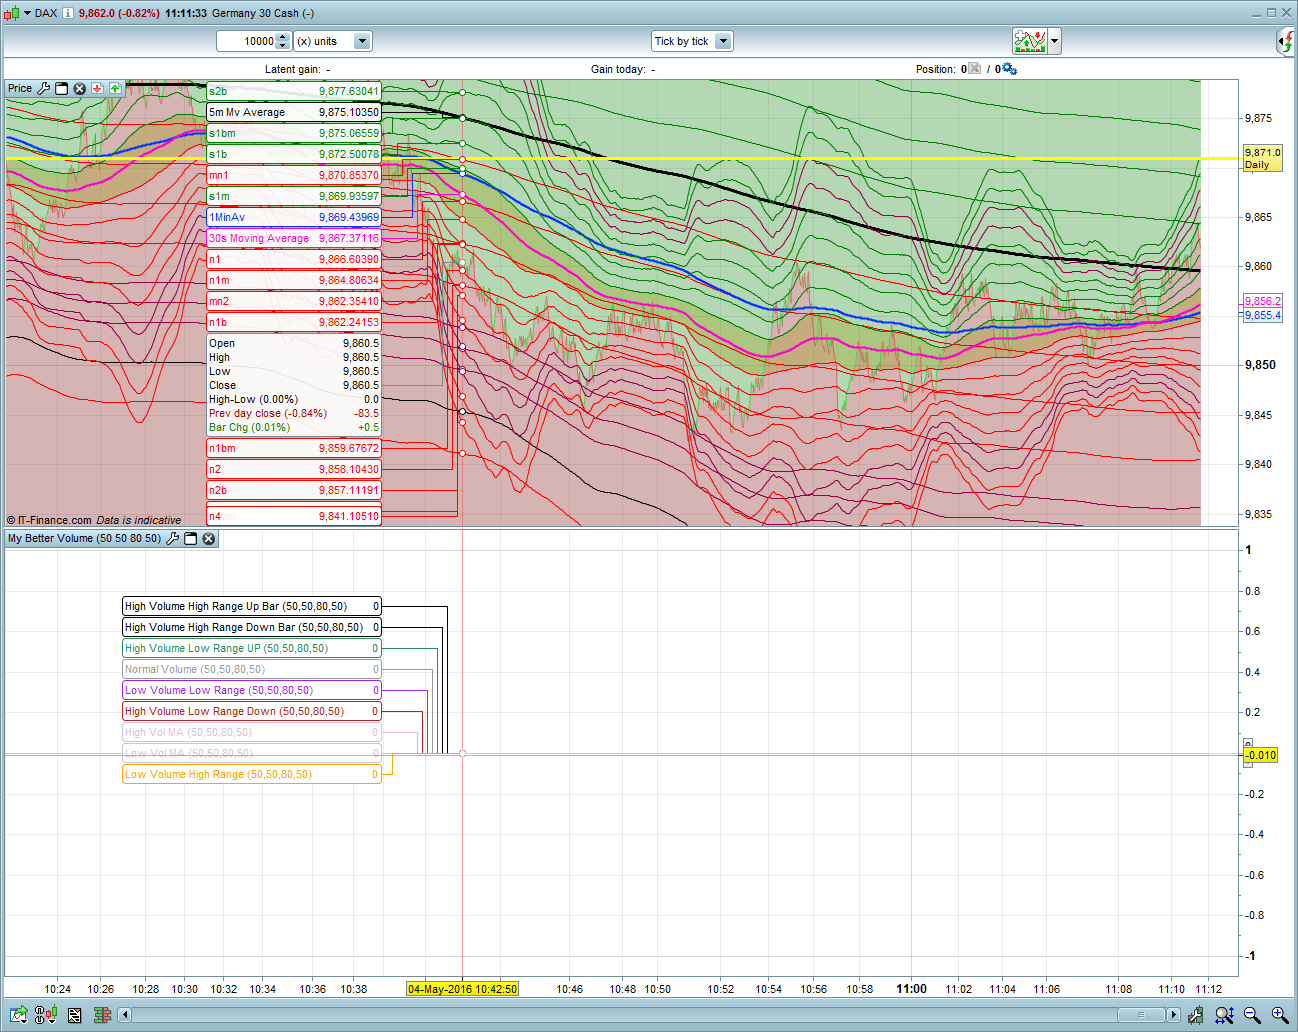Open the DAX chart type menu arrow

coord(26,13)
